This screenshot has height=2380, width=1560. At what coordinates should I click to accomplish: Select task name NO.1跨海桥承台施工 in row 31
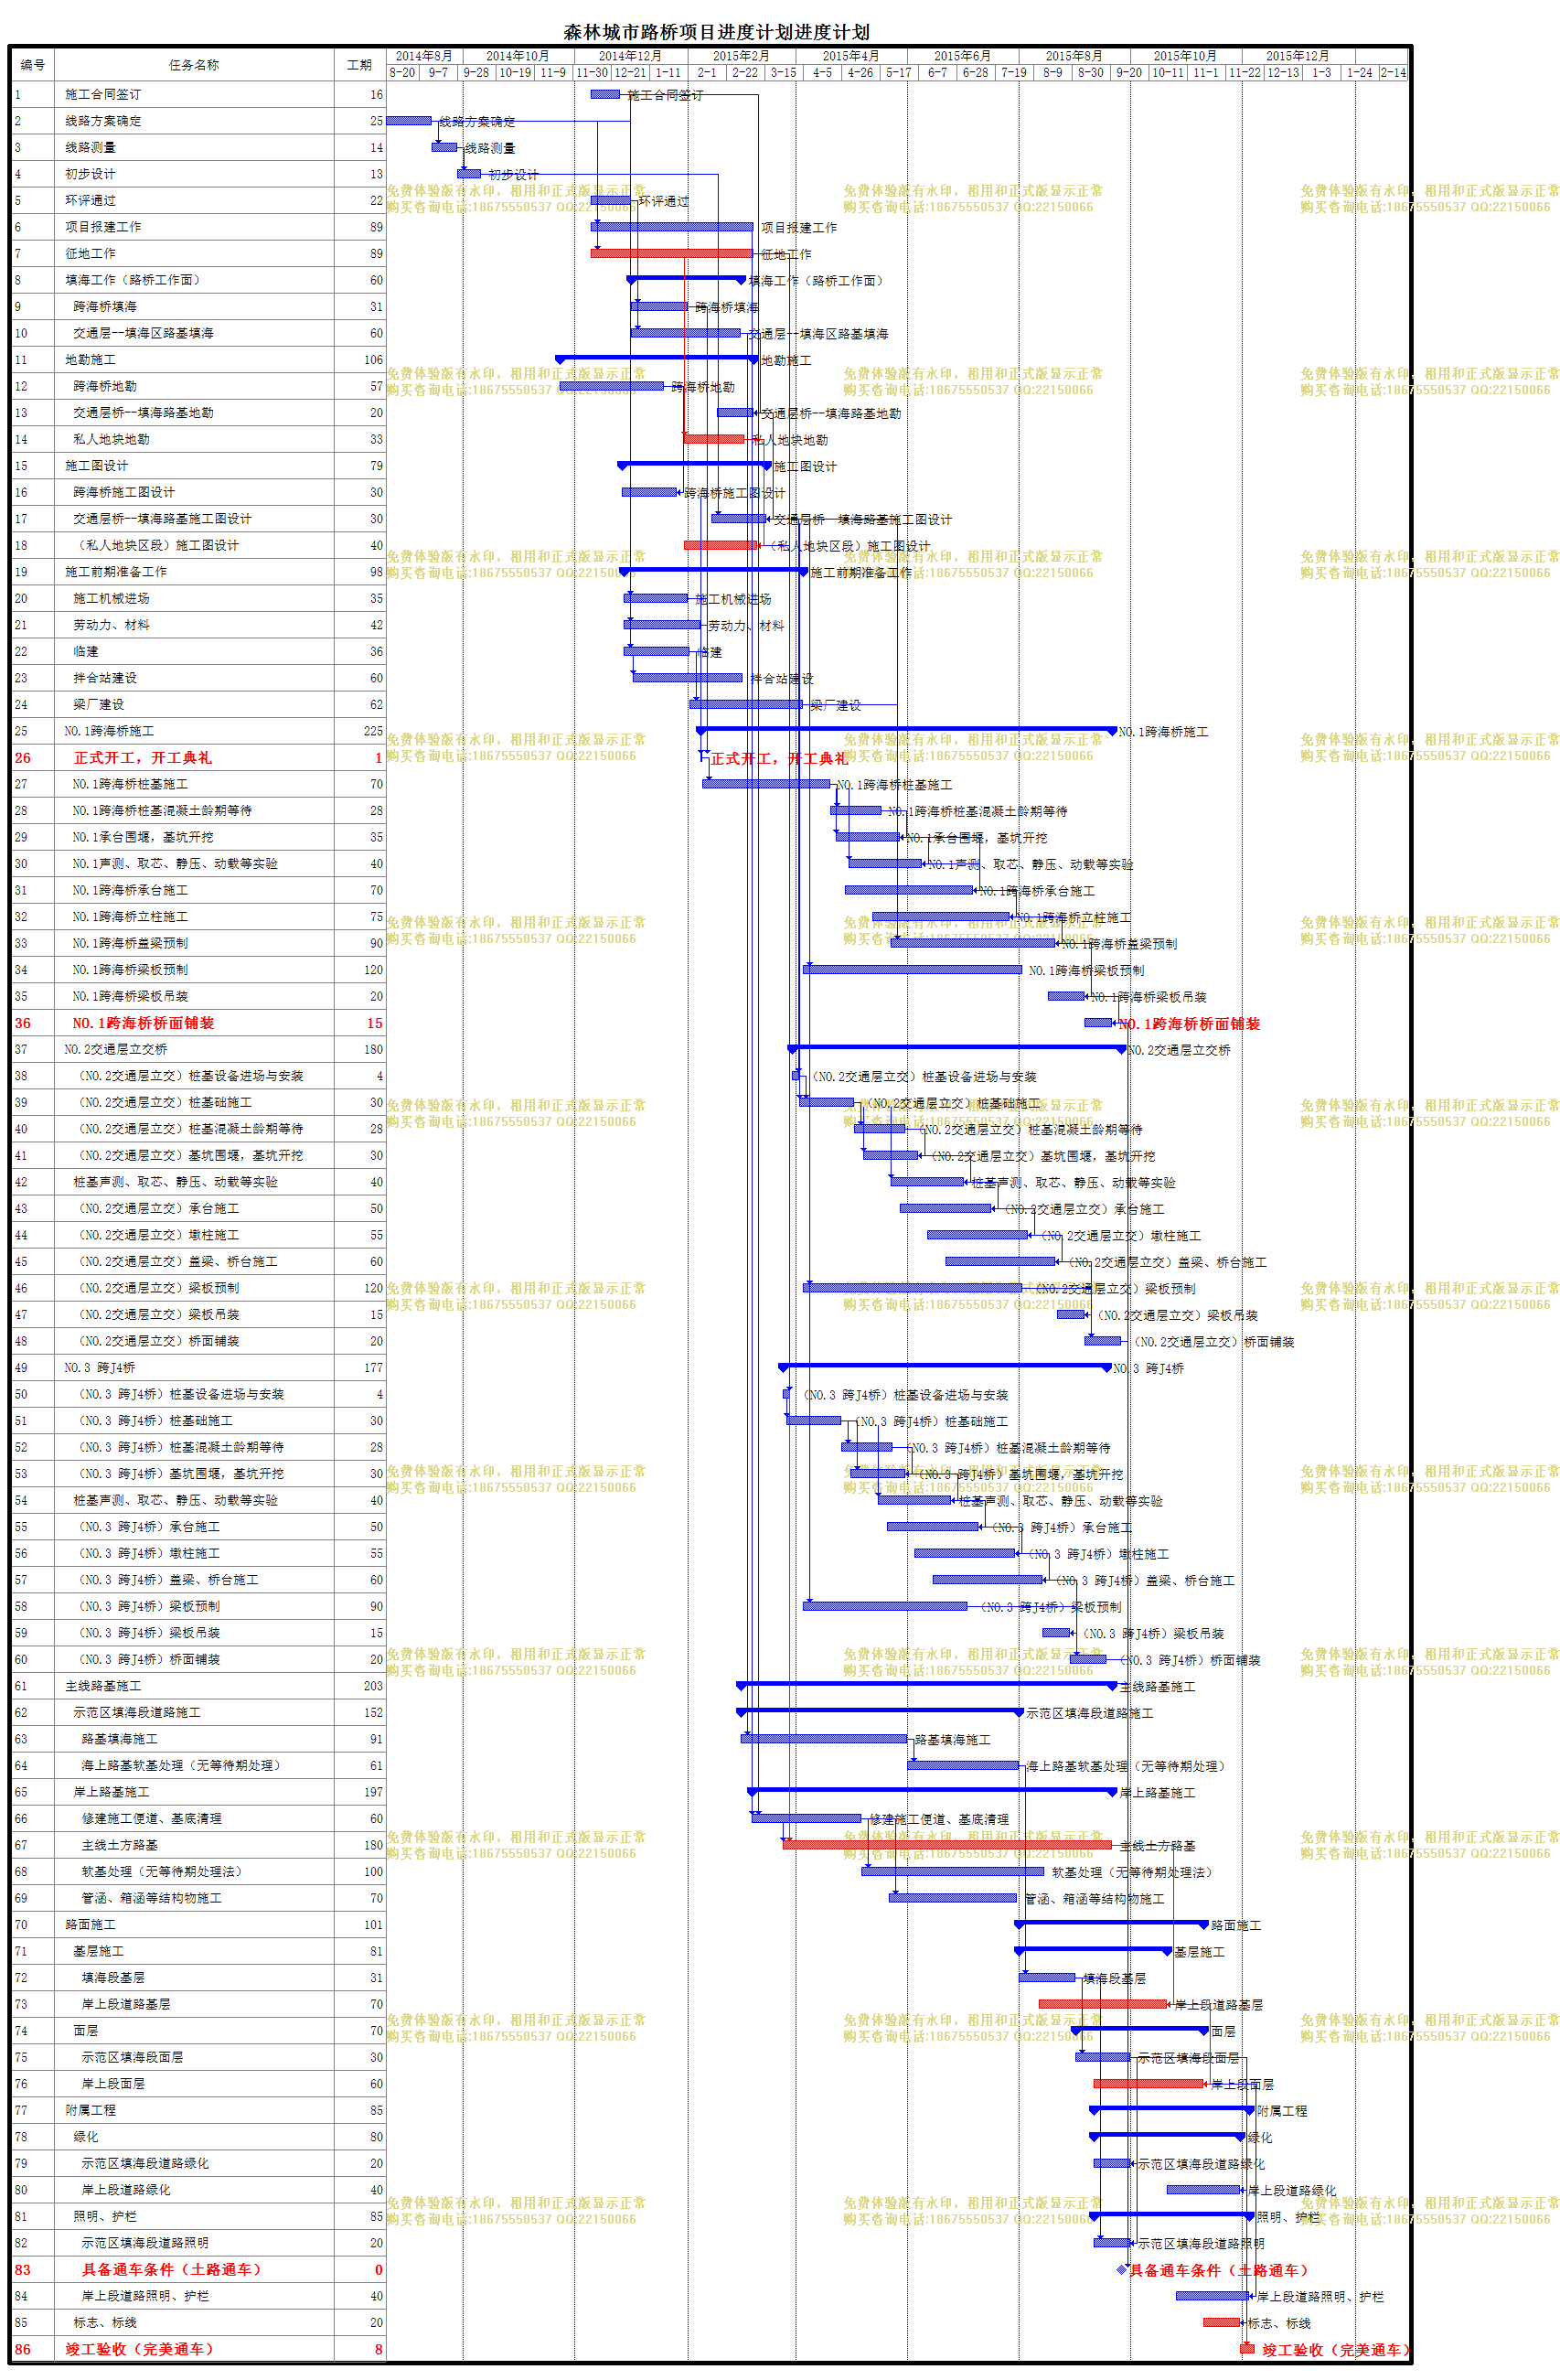click(130, 890)
